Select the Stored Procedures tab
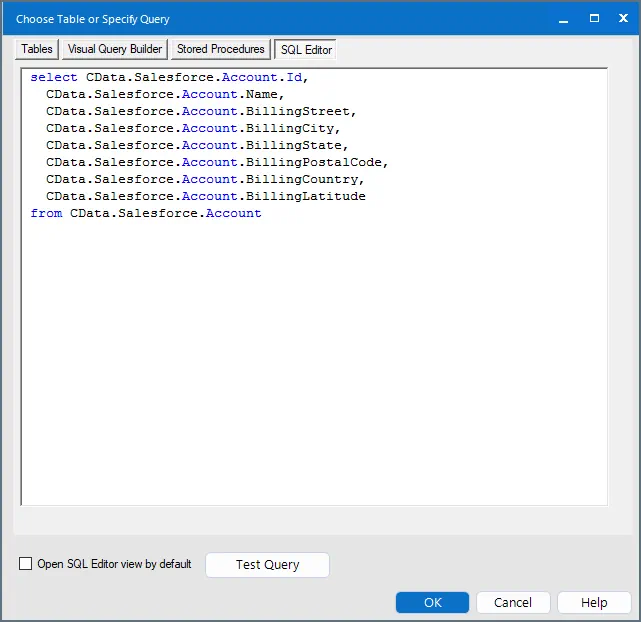This screenshot has height=622, width=641. pyautogui.click(x=221, y=49)
